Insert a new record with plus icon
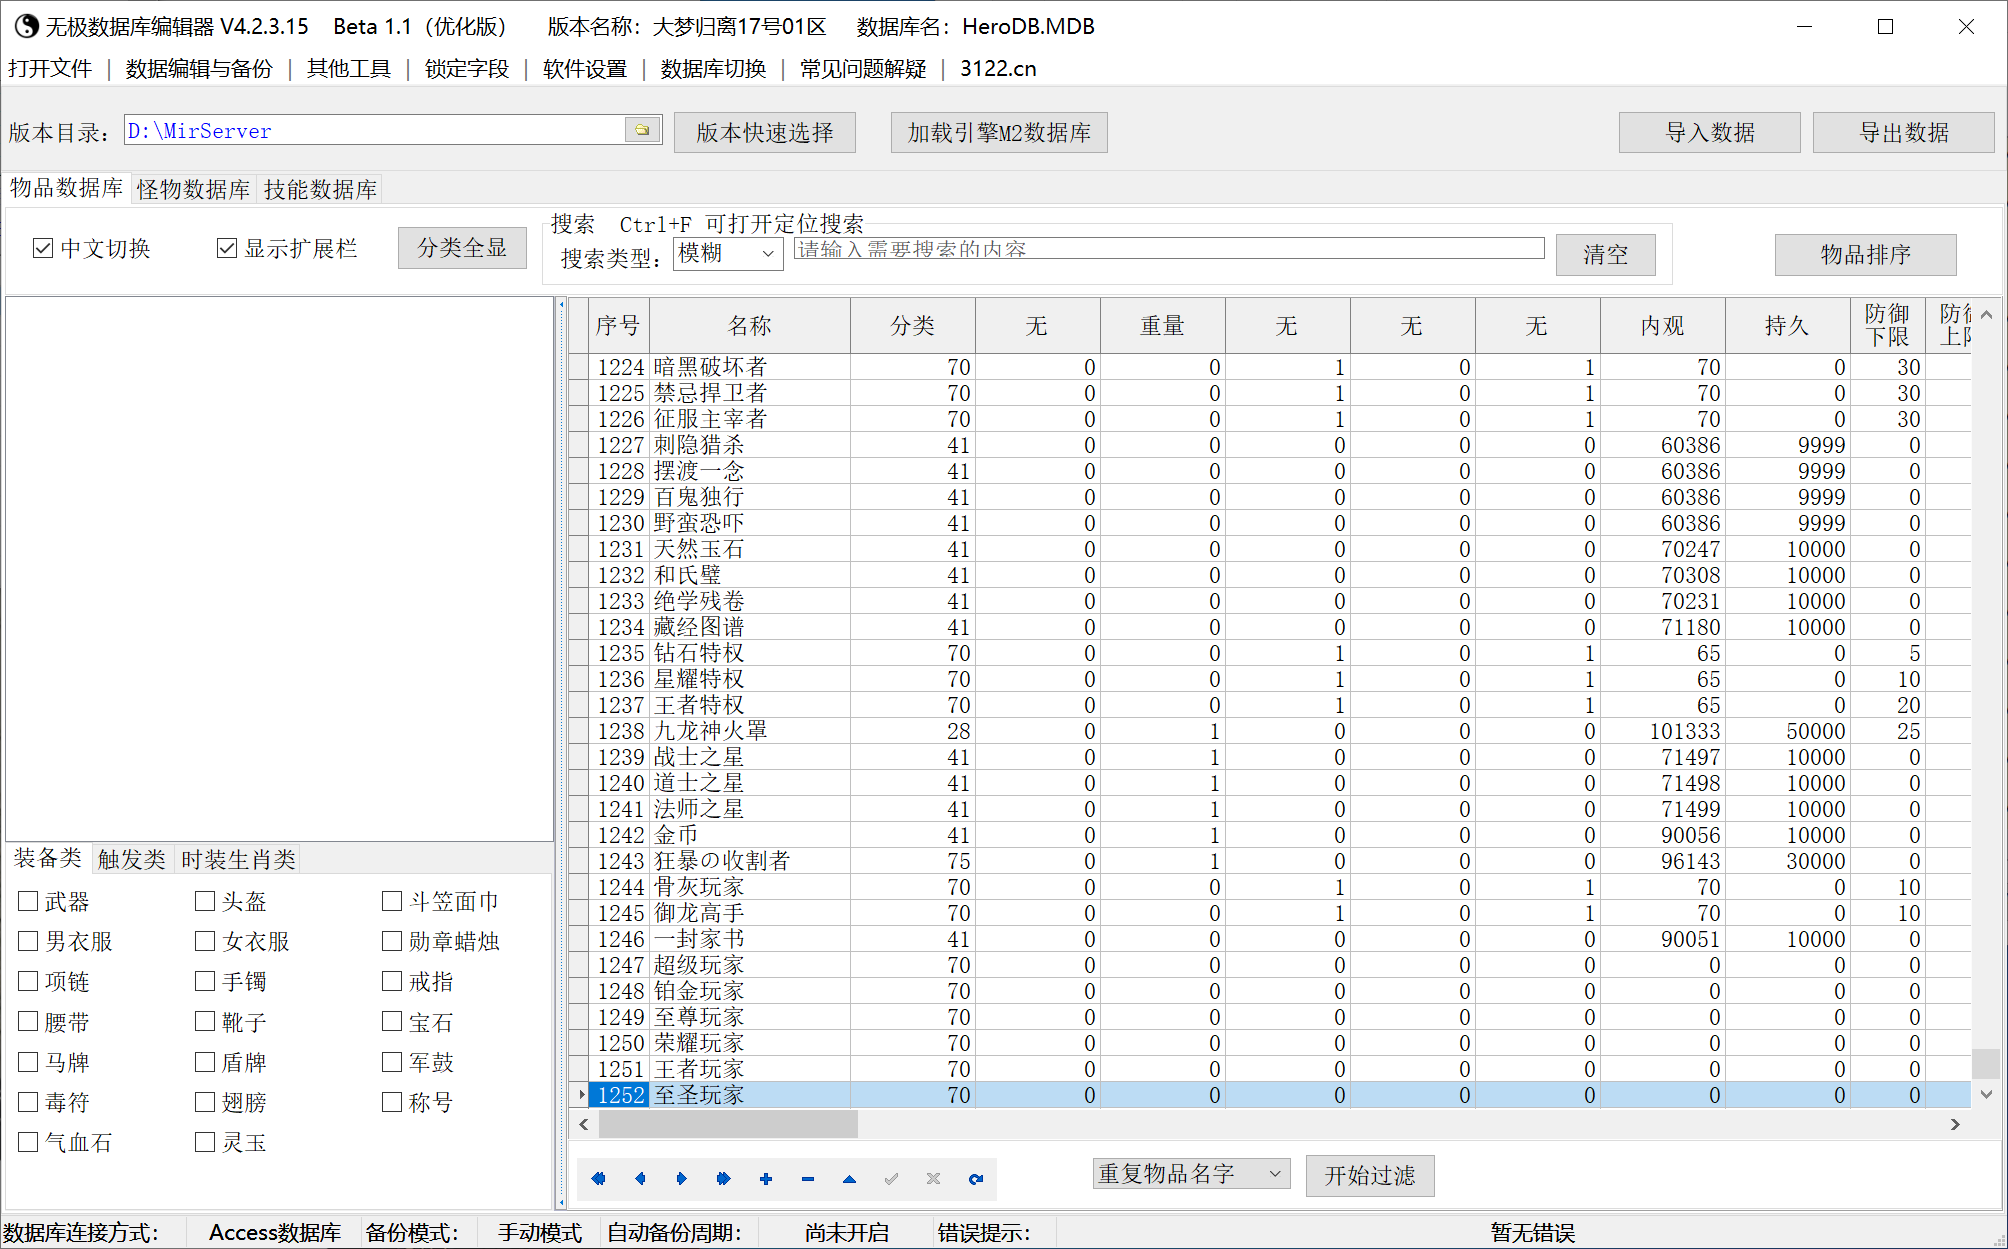The height and width of the screenshot is (1249, 2008). [766, 1179]
